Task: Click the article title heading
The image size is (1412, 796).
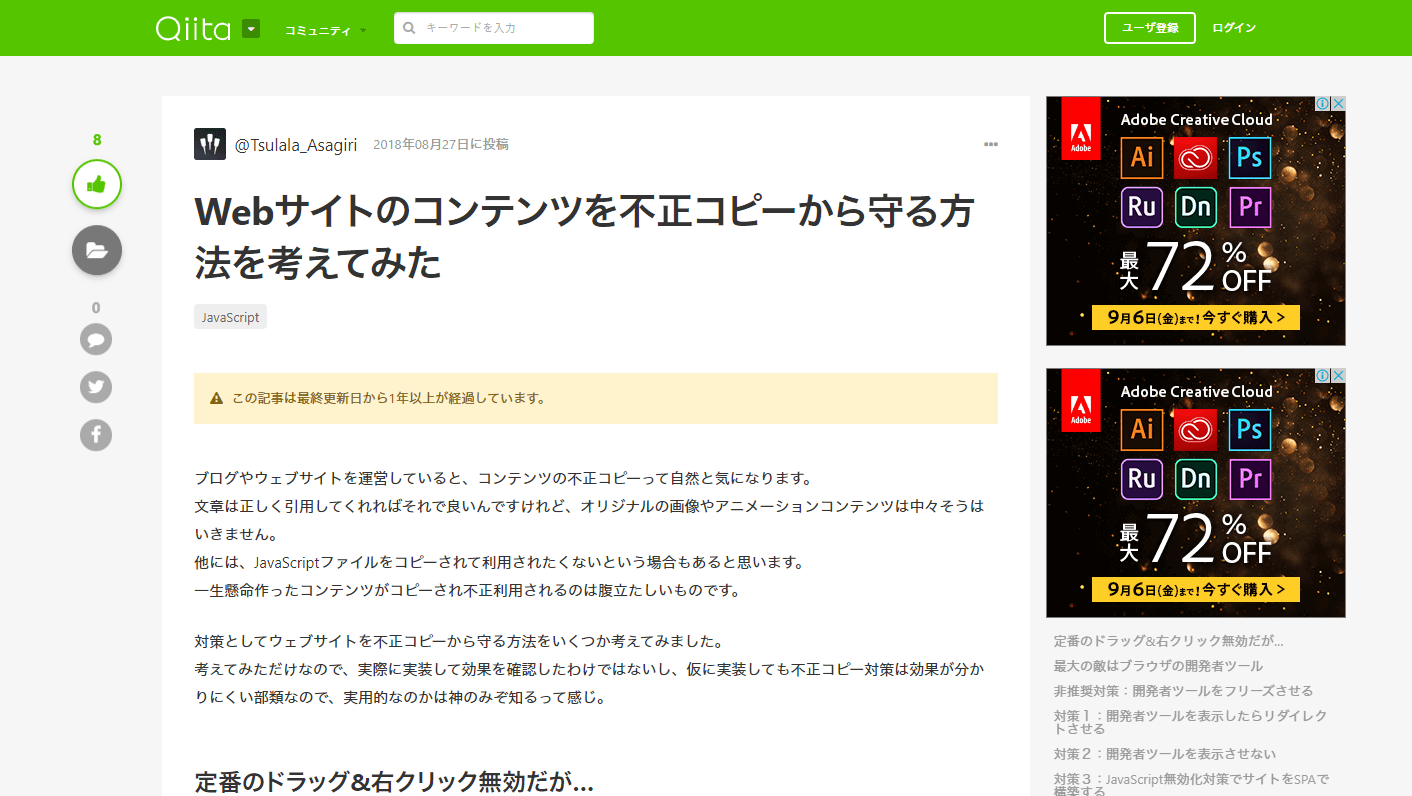Action: (585, 237)
